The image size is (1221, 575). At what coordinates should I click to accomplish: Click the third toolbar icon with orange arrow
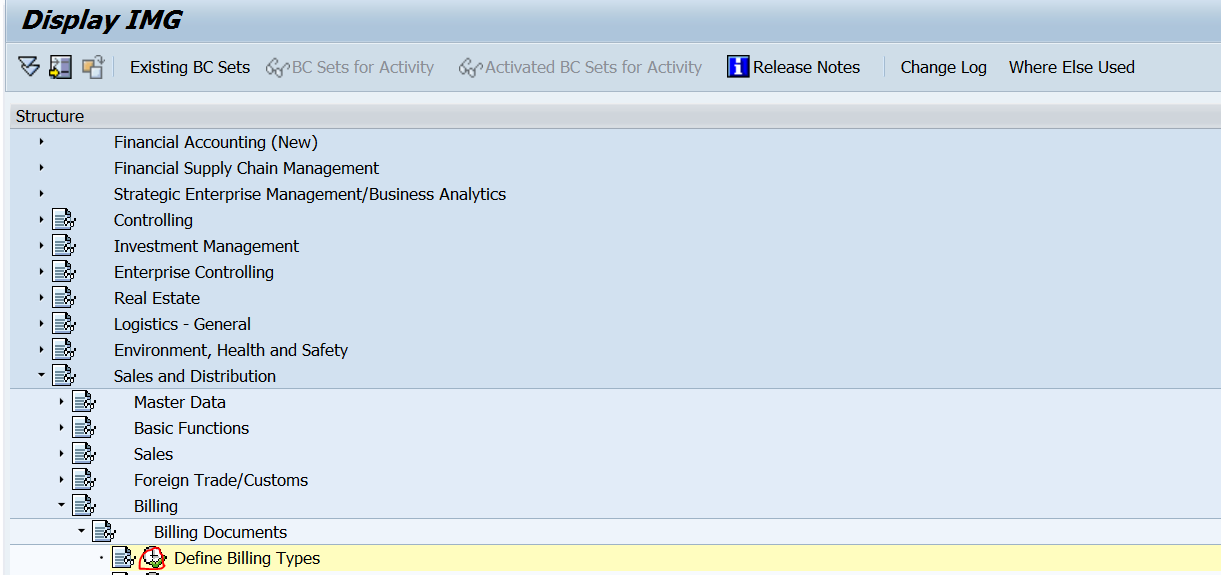click(x=93, y=67)
